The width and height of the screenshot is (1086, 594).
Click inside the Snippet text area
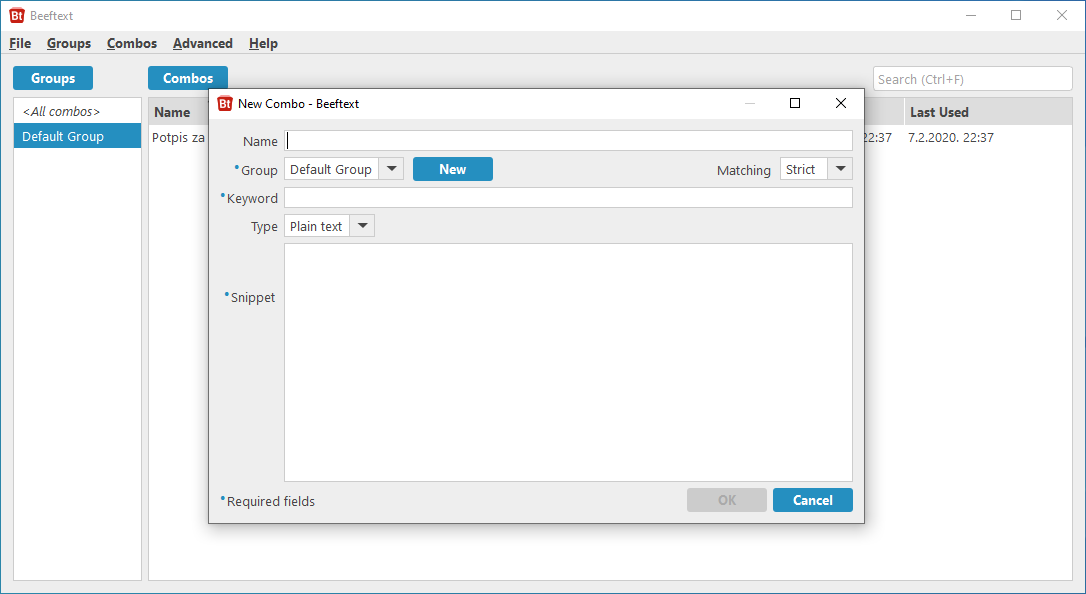point(569,362)
